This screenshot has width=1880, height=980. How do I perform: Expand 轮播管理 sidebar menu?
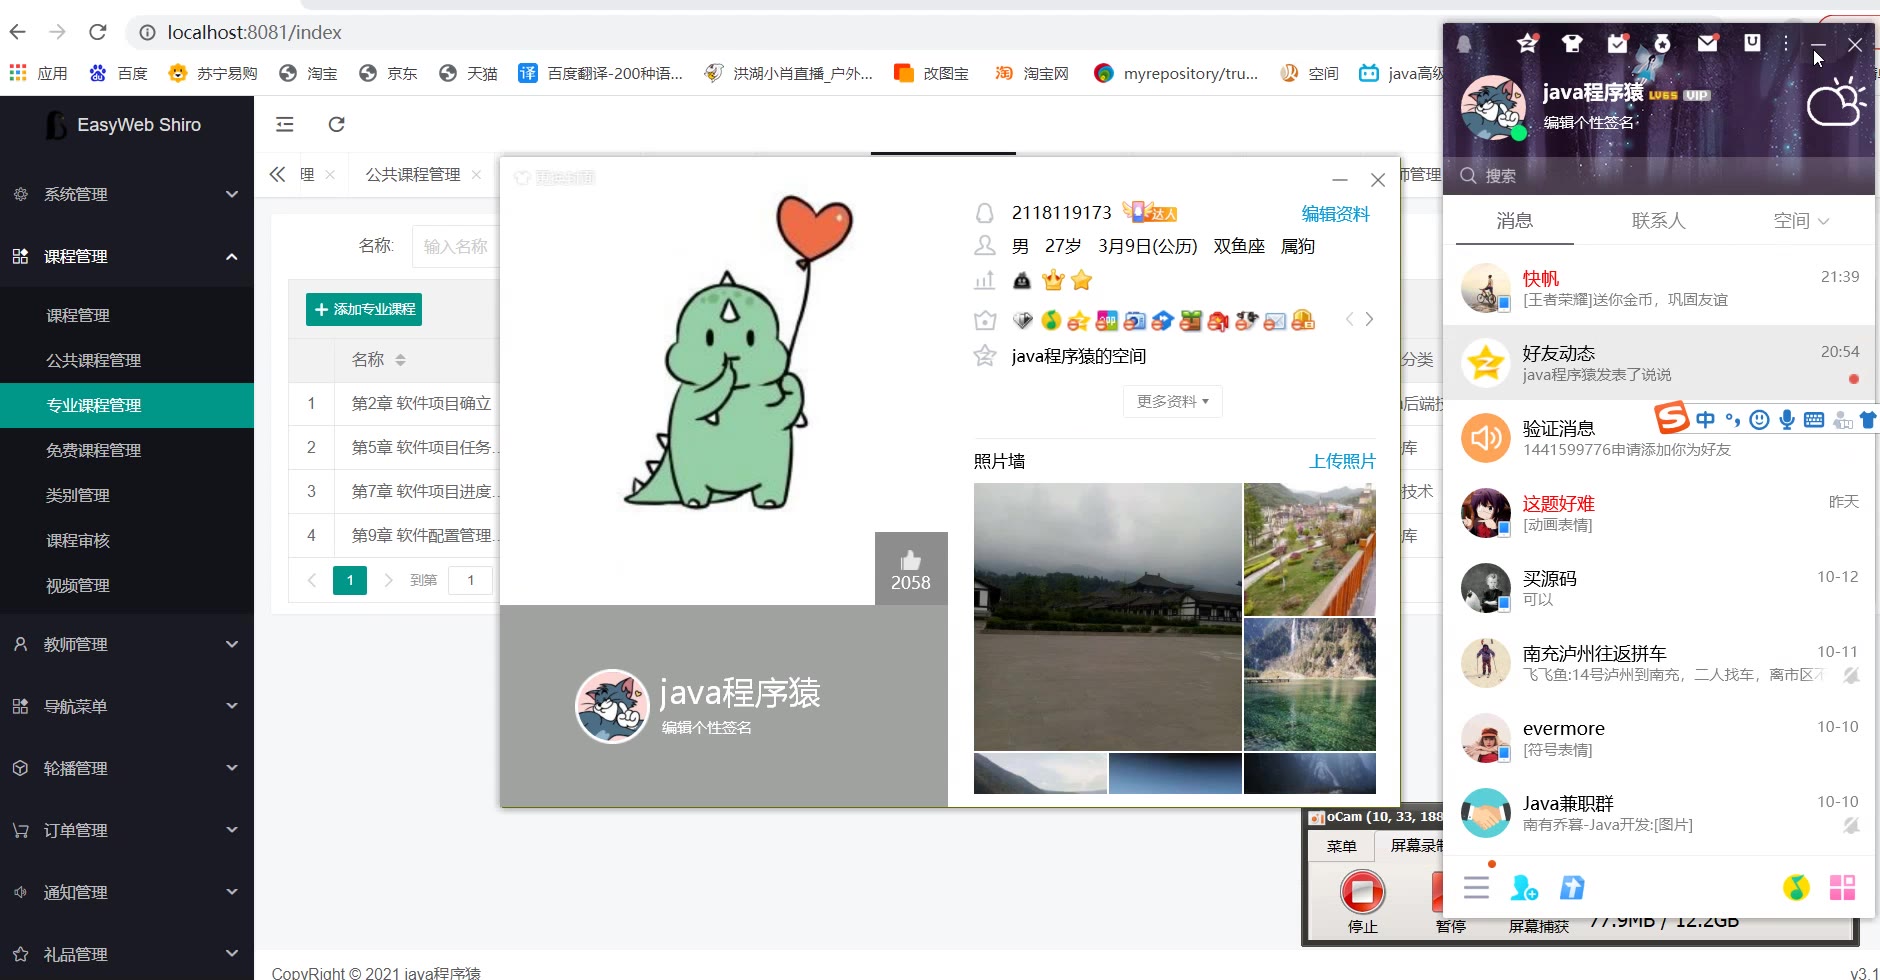tap(127, 768)
